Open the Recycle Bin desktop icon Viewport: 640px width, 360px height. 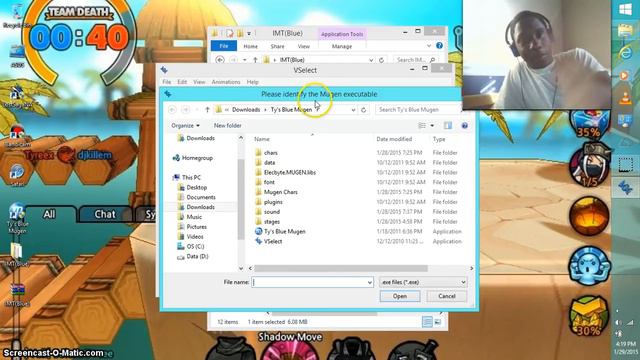17,16
